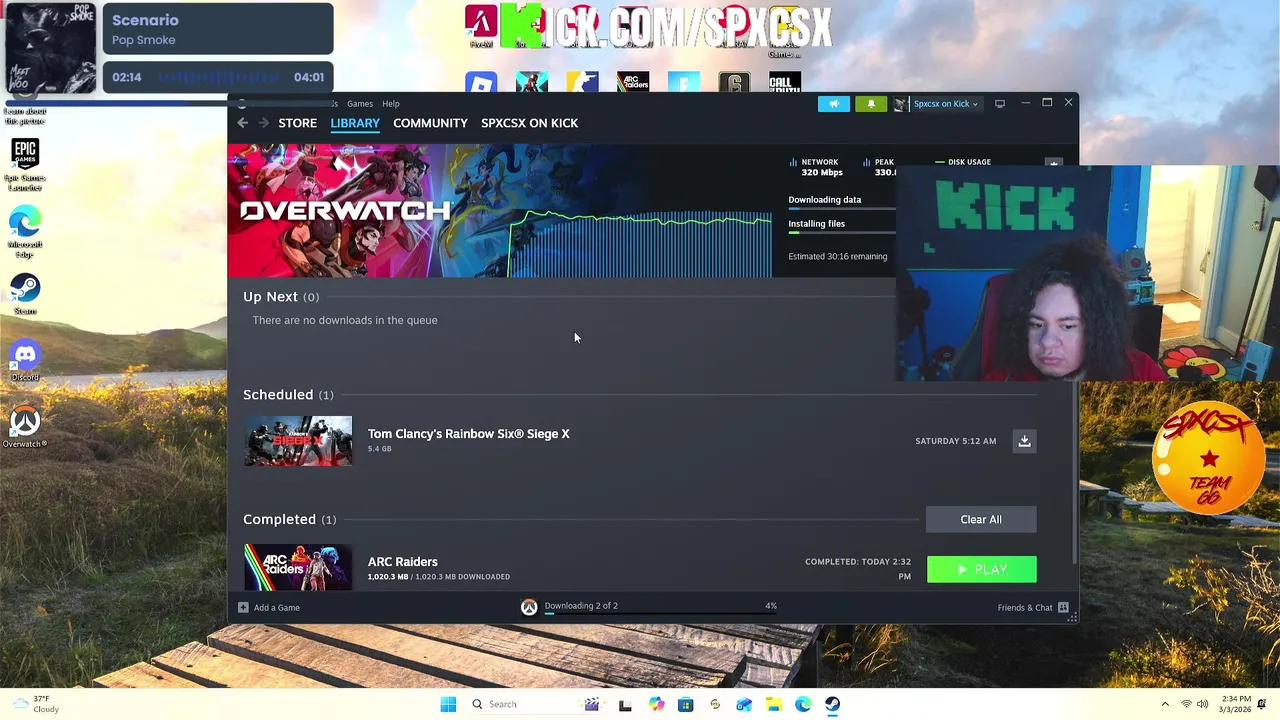Open the weather widget showing Cloudy
The width and height of the screenshot is (1280, 720).
coord(34,704)
